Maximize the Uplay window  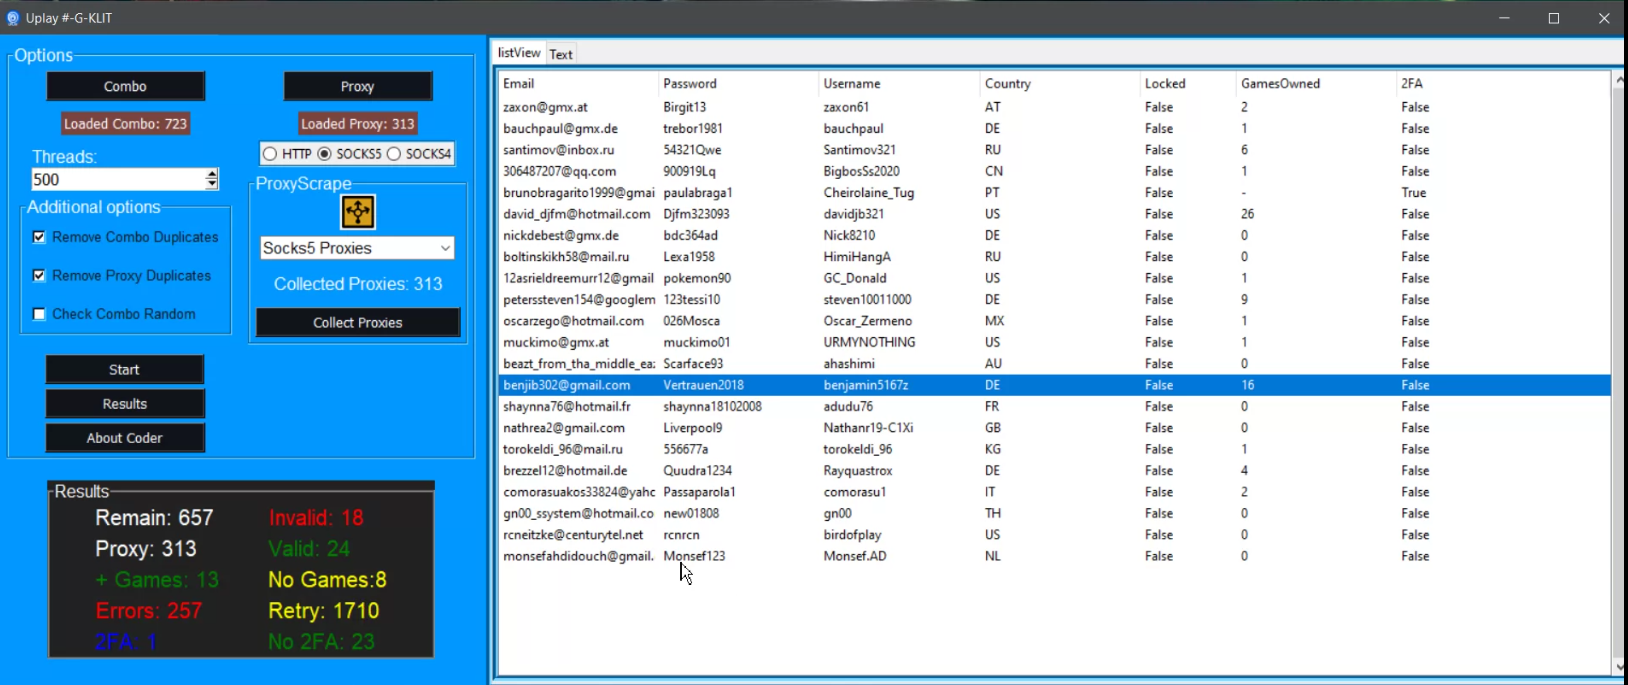click(1554, 18)
